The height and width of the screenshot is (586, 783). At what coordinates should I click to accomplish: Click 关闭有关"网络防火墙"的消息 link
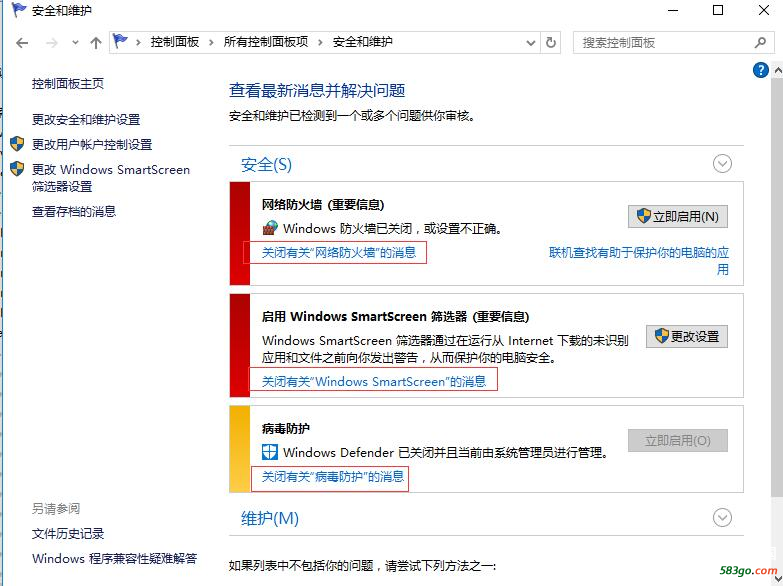[339, 252]
